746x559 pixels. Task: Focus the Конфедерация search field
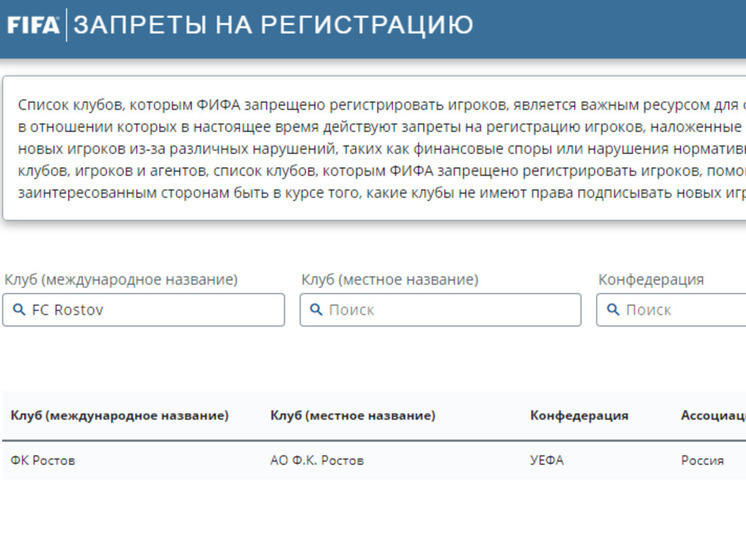pyautogui.click(x=671, y=310)
